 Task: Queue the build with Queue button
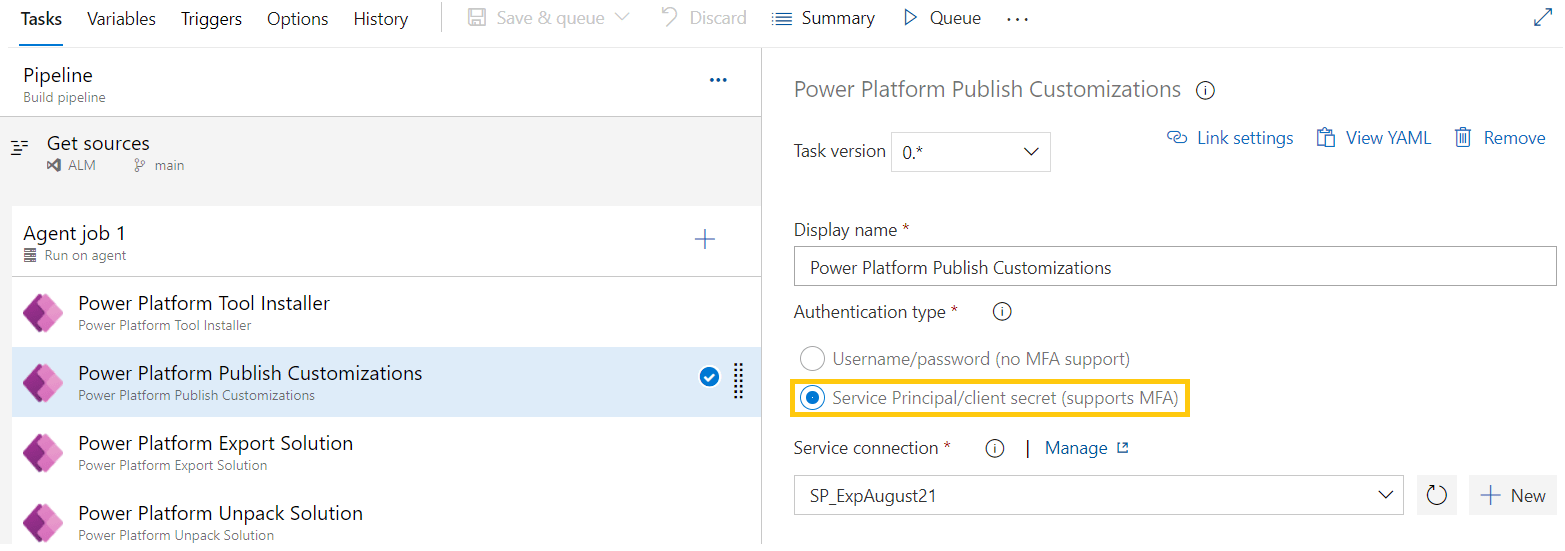(x=941, y=18)
